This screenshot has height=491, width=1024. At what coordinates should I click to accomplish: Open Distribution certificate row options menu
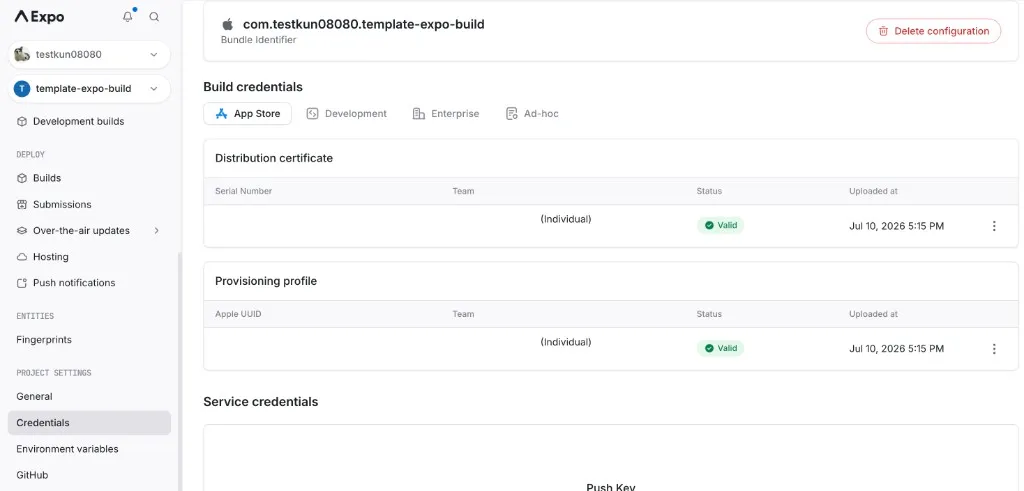(994, 226)
